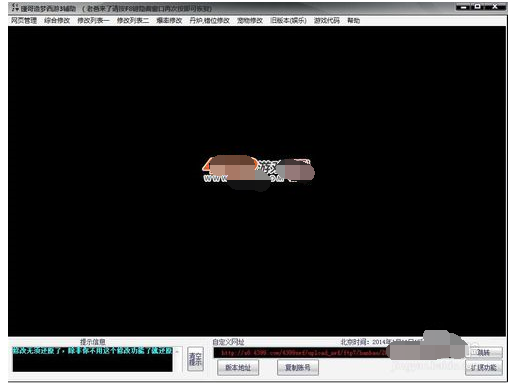Click the watermark logo in game area
This screenshot has height=383, width=521.
[258, 172]
